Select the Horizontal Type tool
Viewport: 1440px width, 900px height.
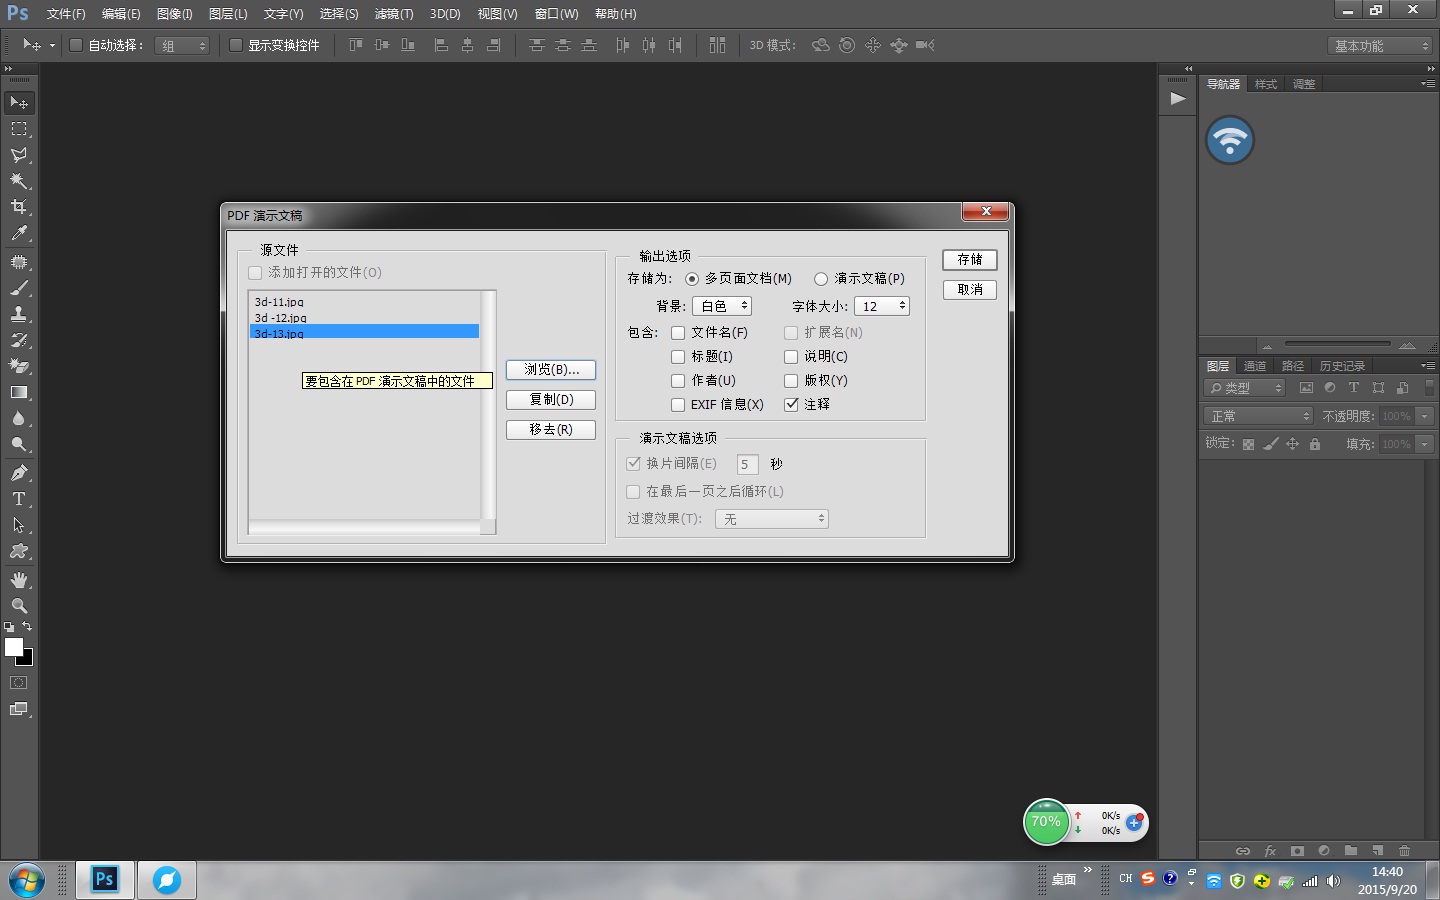(19, 499)
